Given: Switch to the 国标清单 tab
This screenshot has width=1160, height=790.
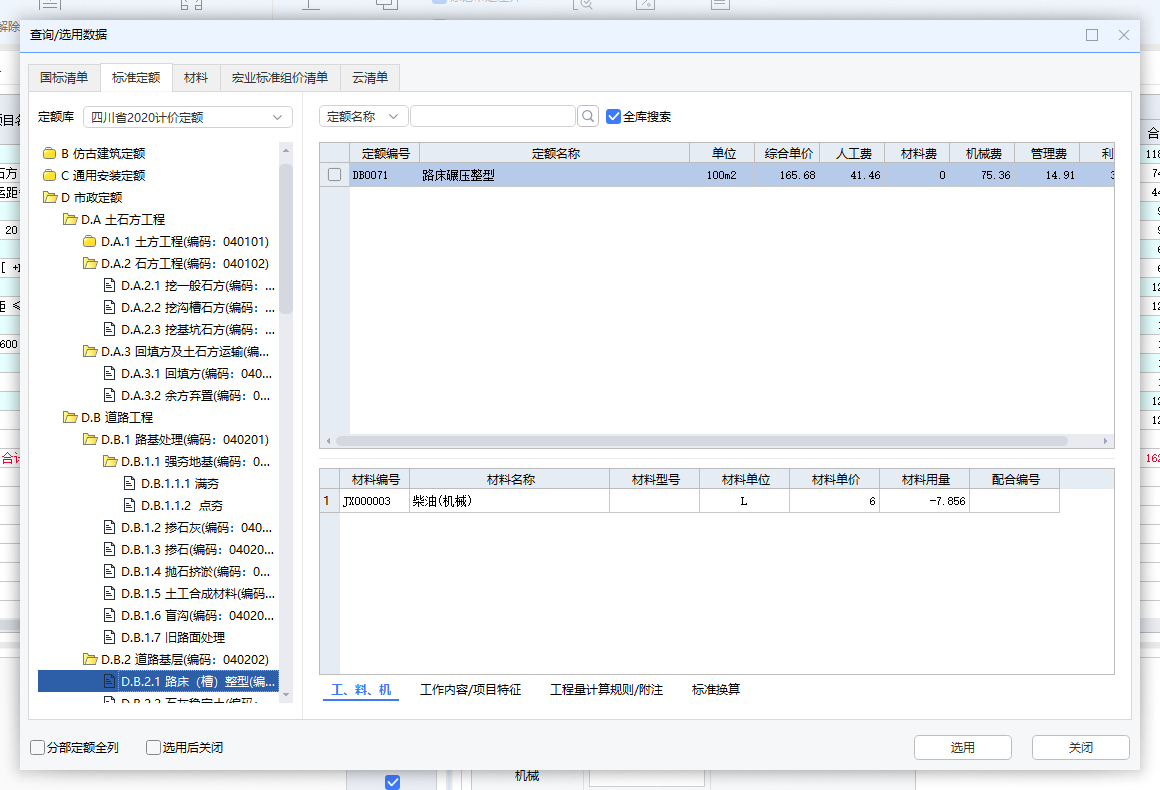Looking at the screenshot, I should 64,78.
